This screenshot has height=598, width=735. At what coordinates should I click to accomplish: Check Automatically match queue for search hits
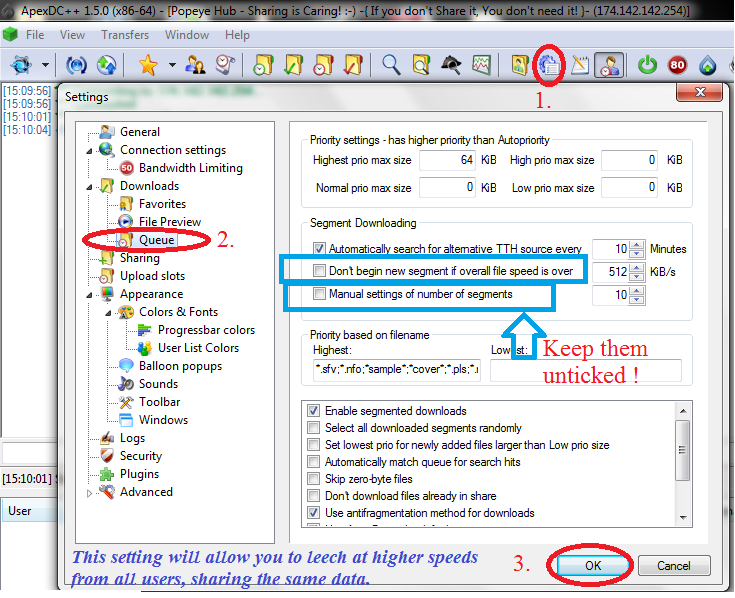(x=313, y=462)
